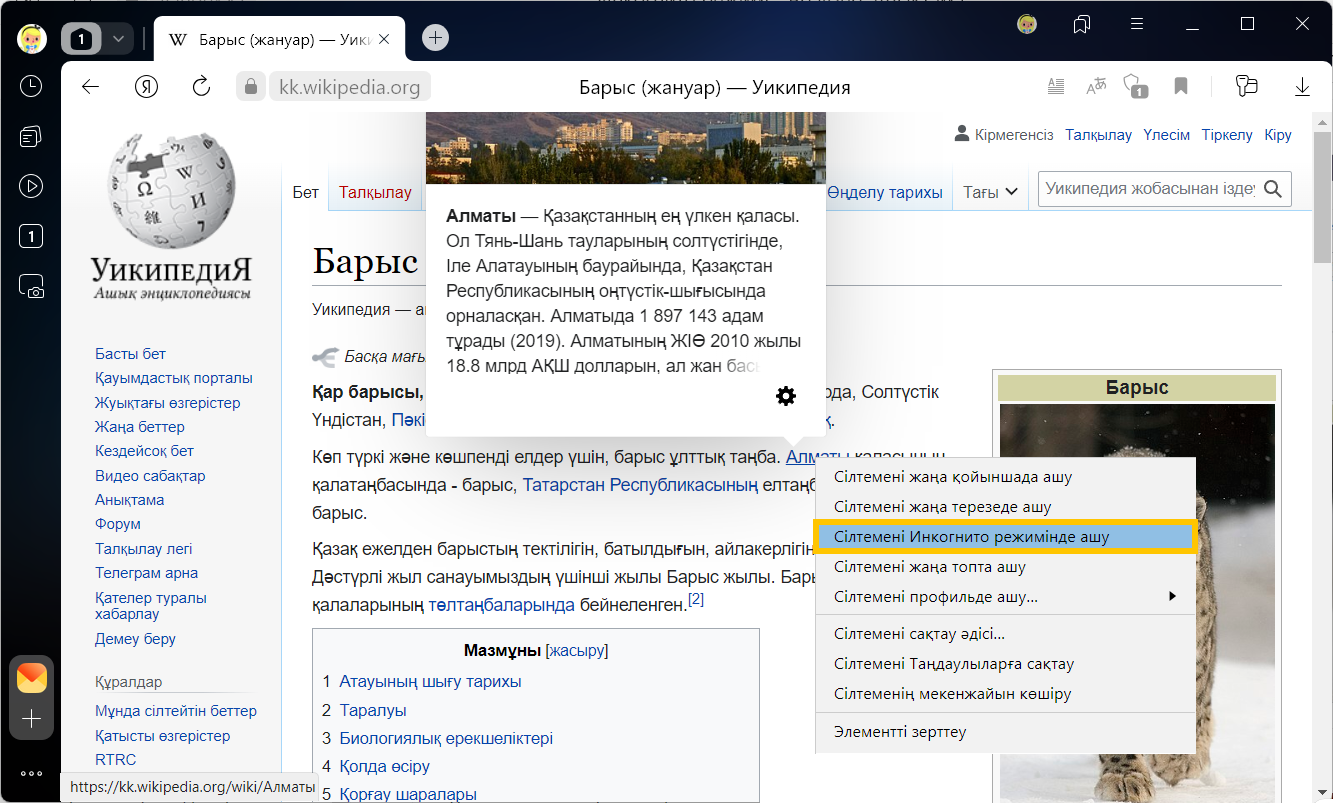Open the Кіру login link

[1278, 135]
